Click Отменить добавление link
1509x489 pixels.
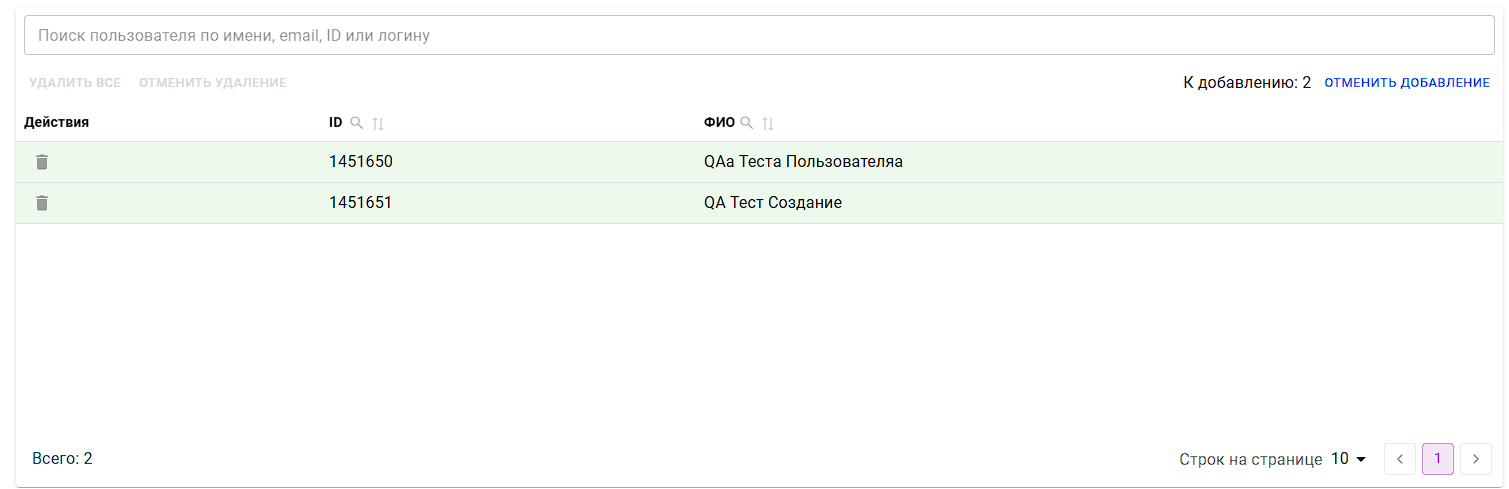click(x=1407, y=83)
